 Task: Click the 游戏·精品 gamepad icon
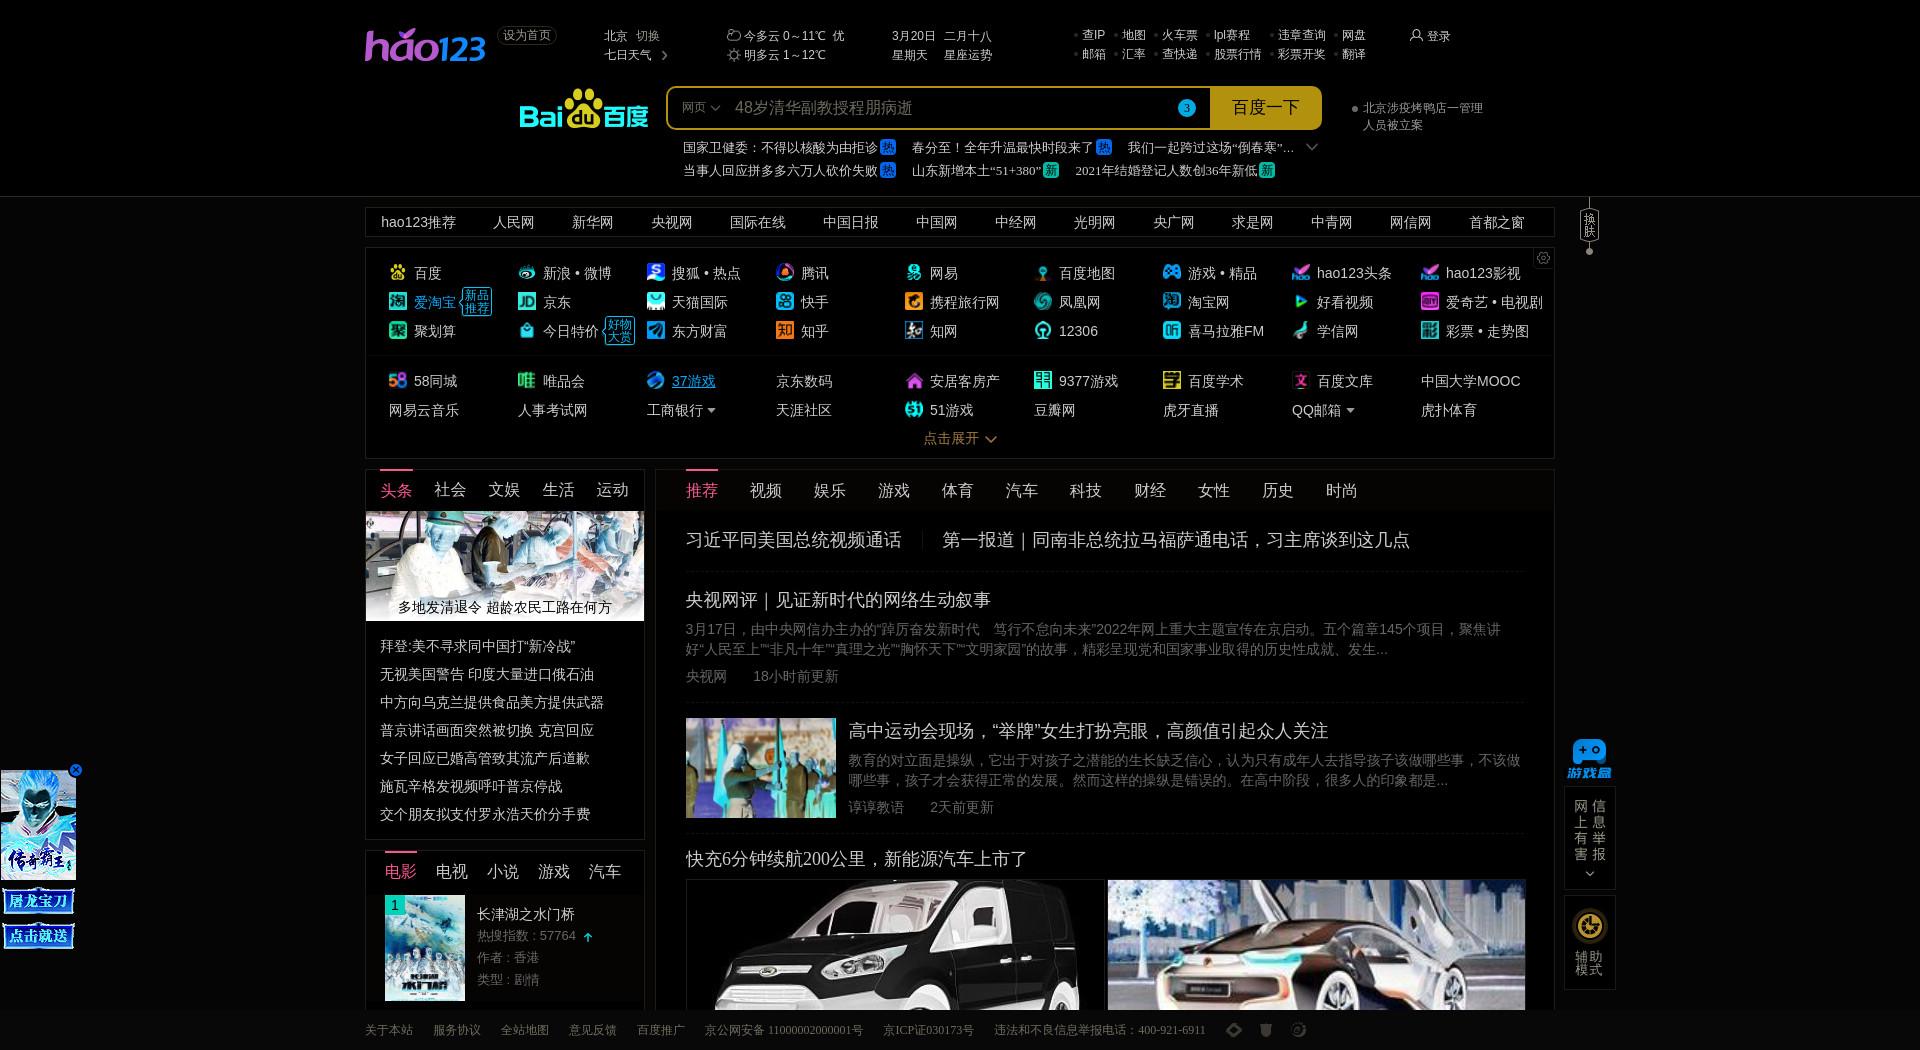[x=1172, y=272]
